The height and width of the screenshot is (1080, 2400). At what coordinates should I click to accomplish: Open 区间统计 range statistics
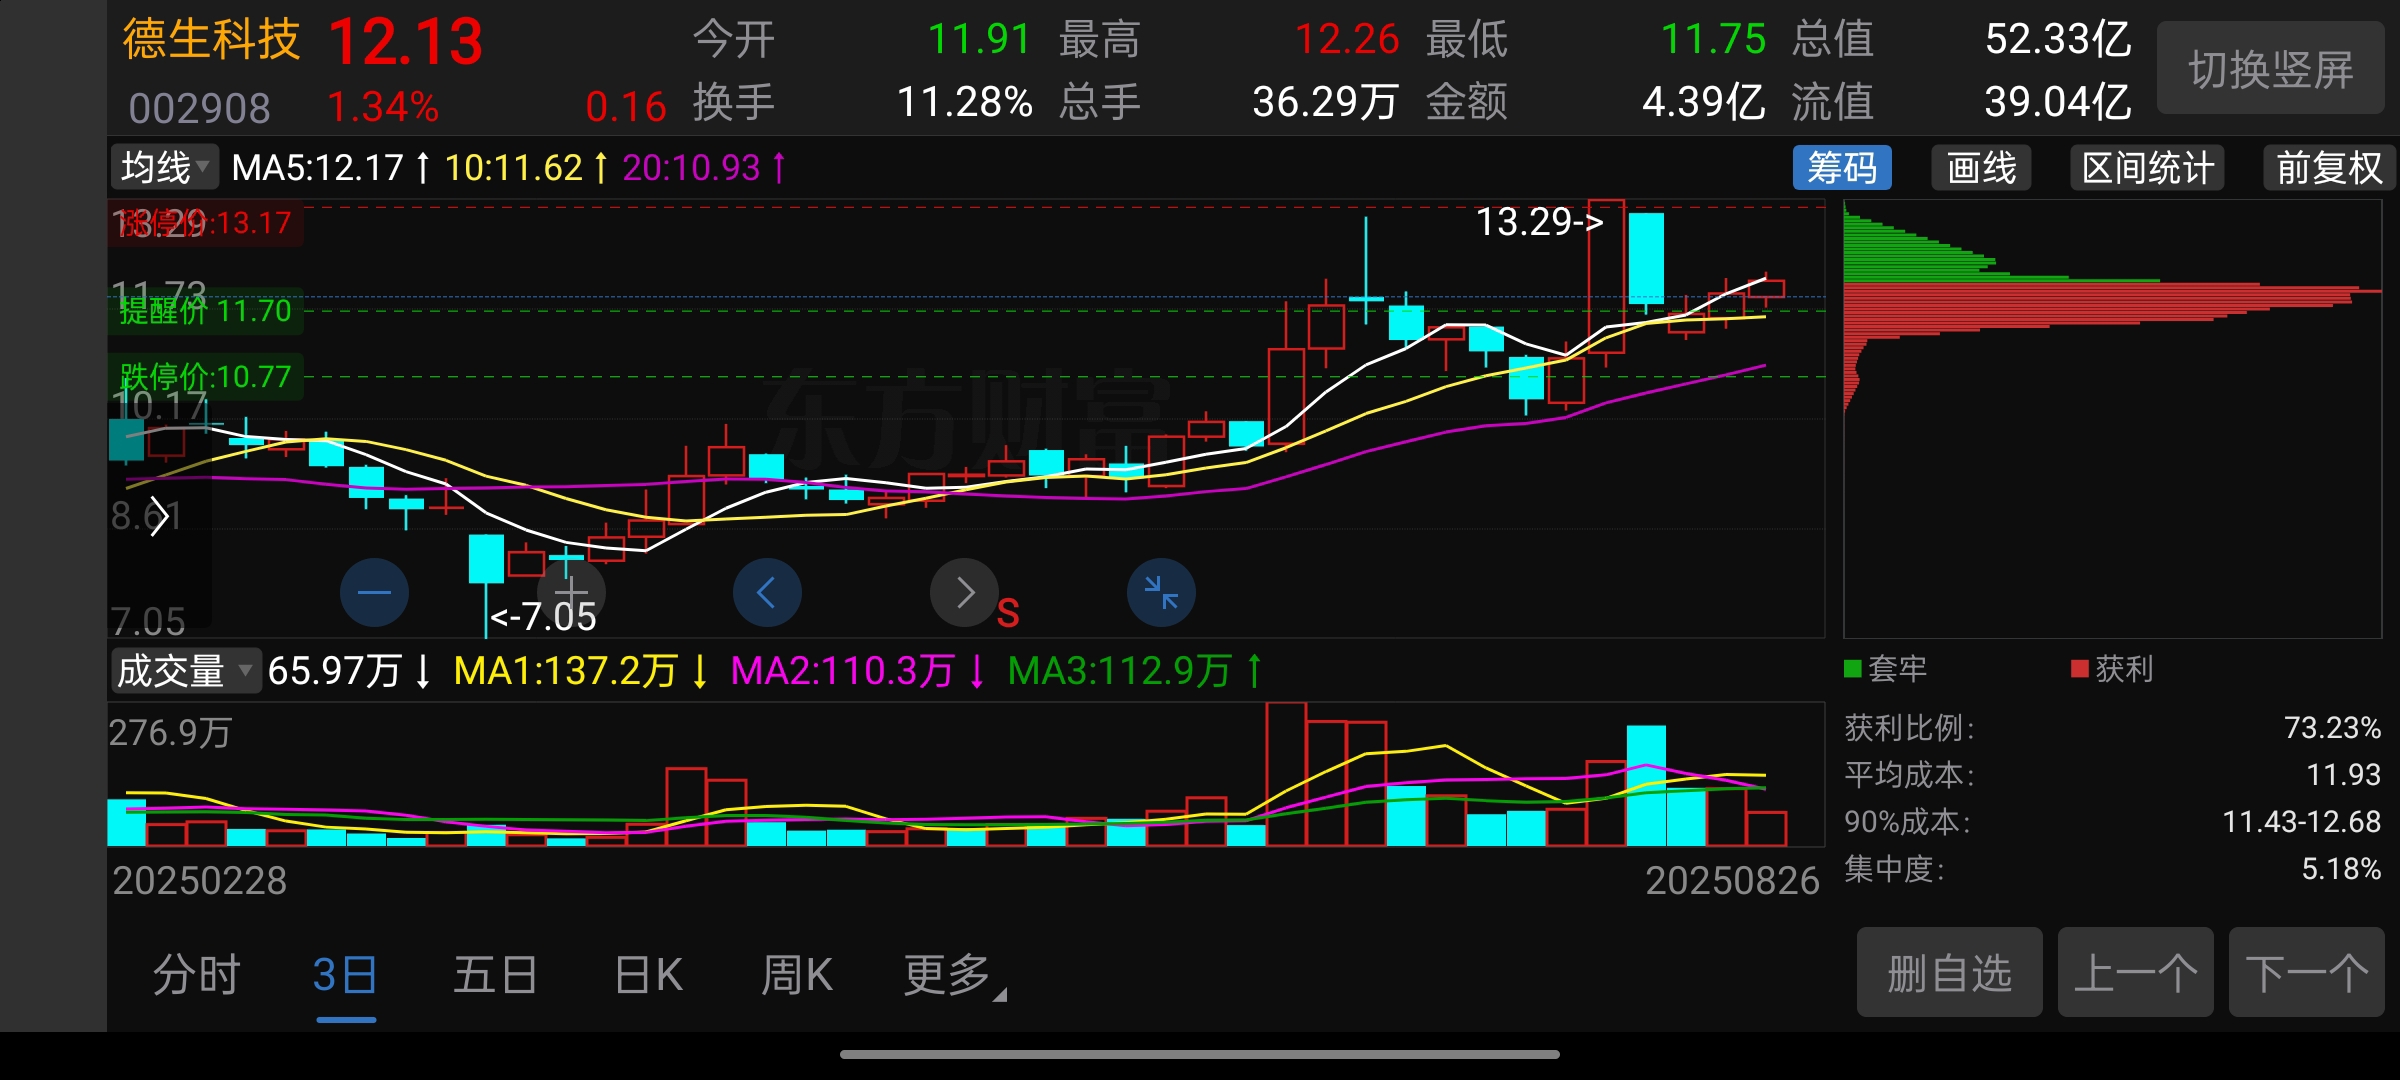(2147, 168)
